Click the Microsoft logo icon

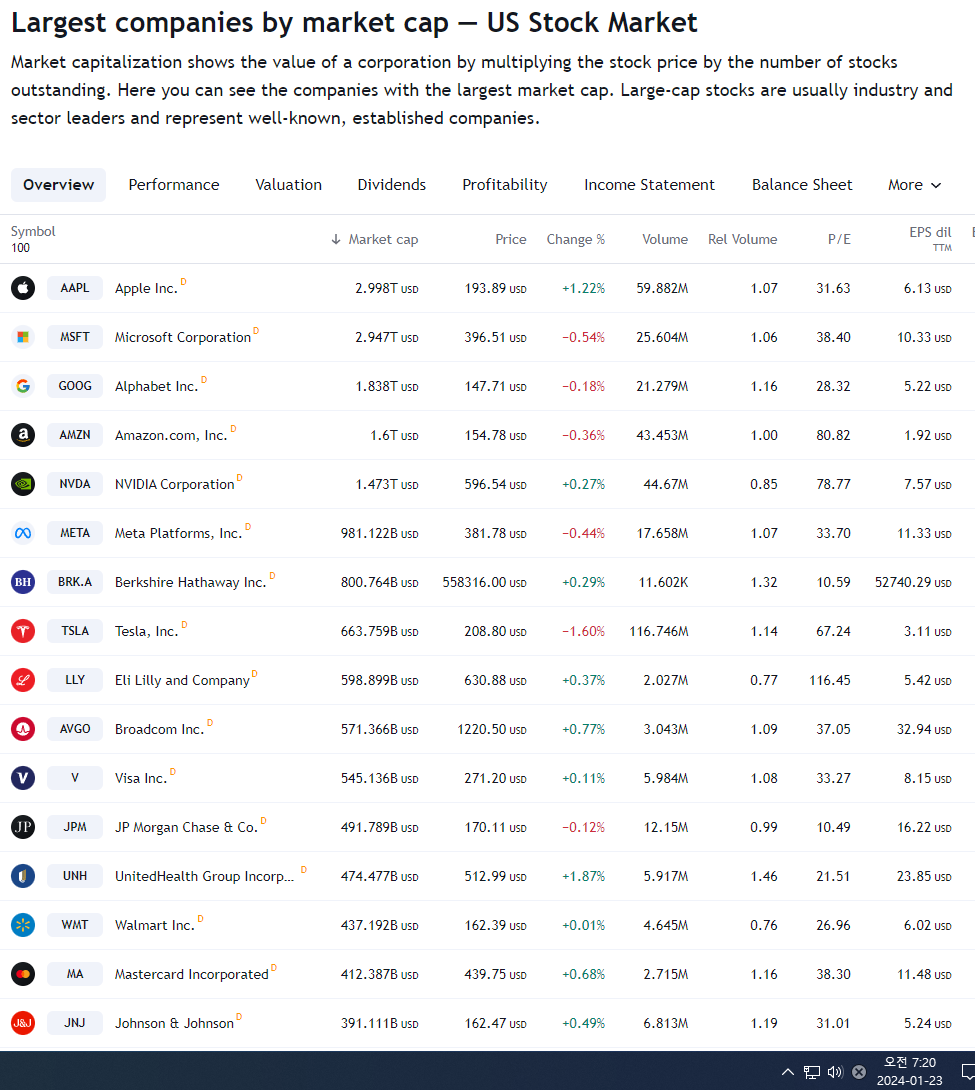coord(23,337)
